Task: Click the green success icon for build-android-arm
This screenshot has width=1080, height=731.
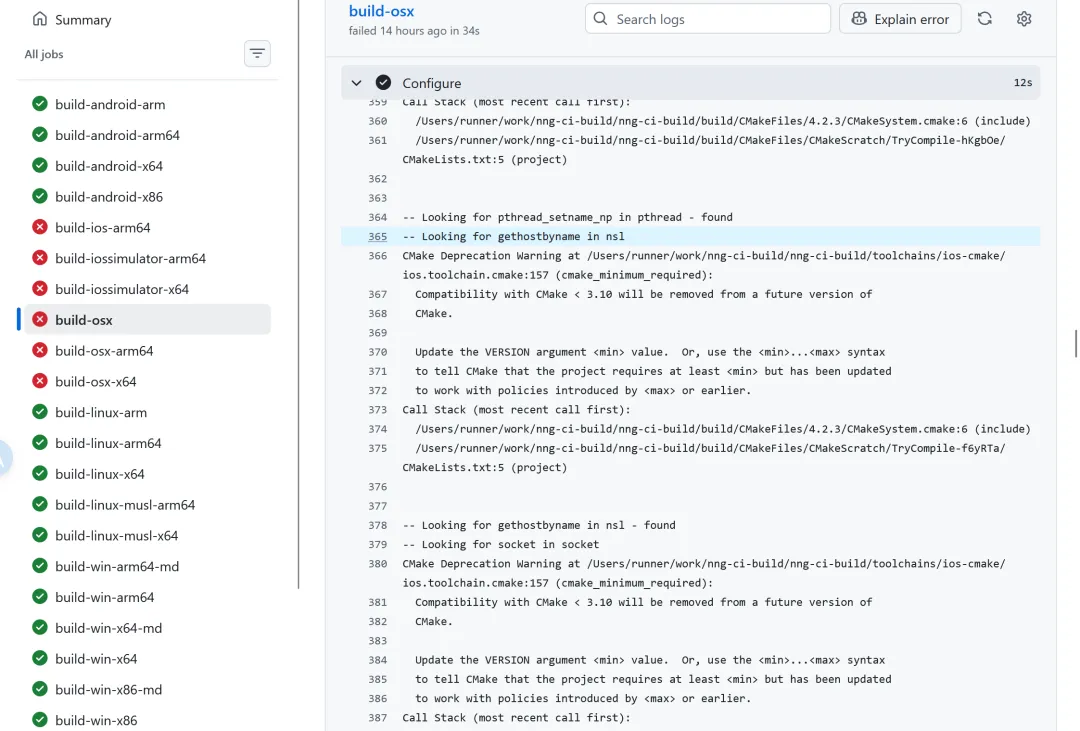Action: click(40, 104)
